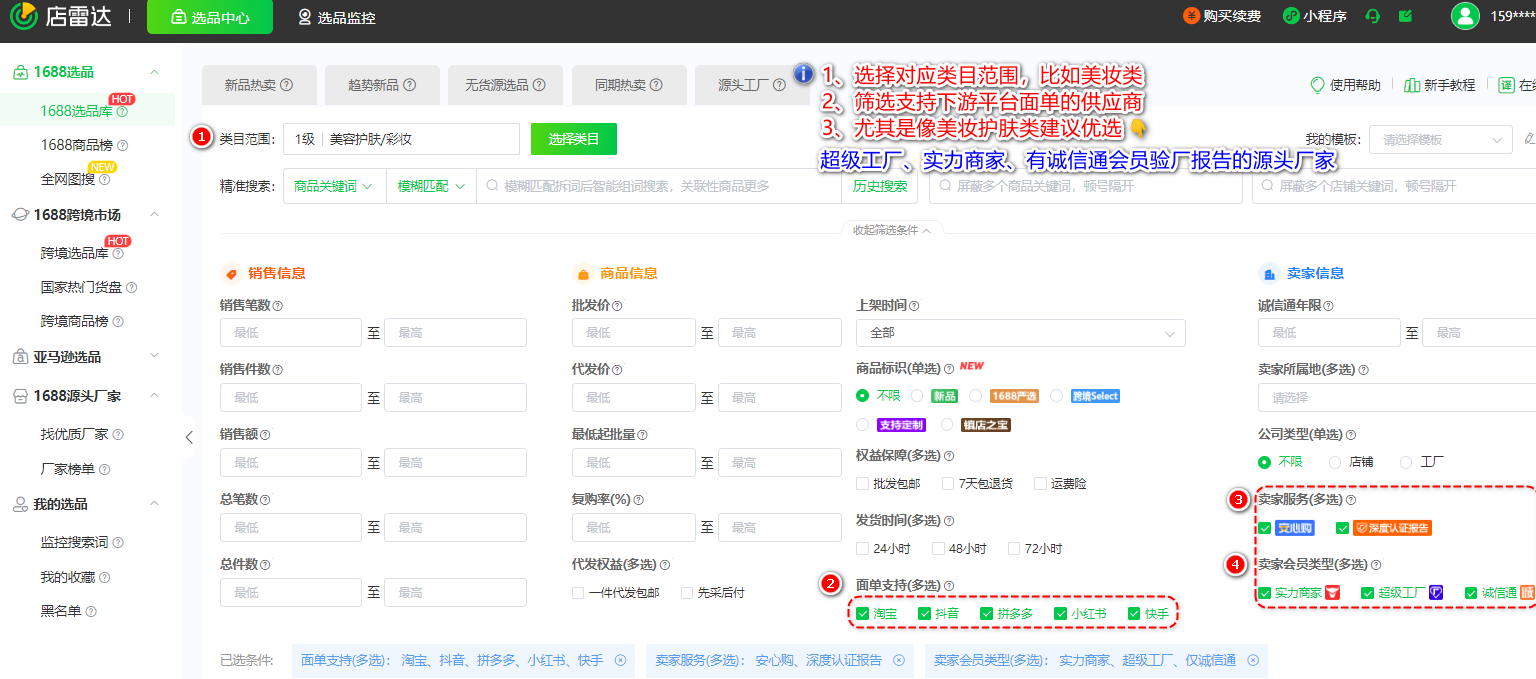
Task: Click the 新品热卖 button
Action: (258, 85)
